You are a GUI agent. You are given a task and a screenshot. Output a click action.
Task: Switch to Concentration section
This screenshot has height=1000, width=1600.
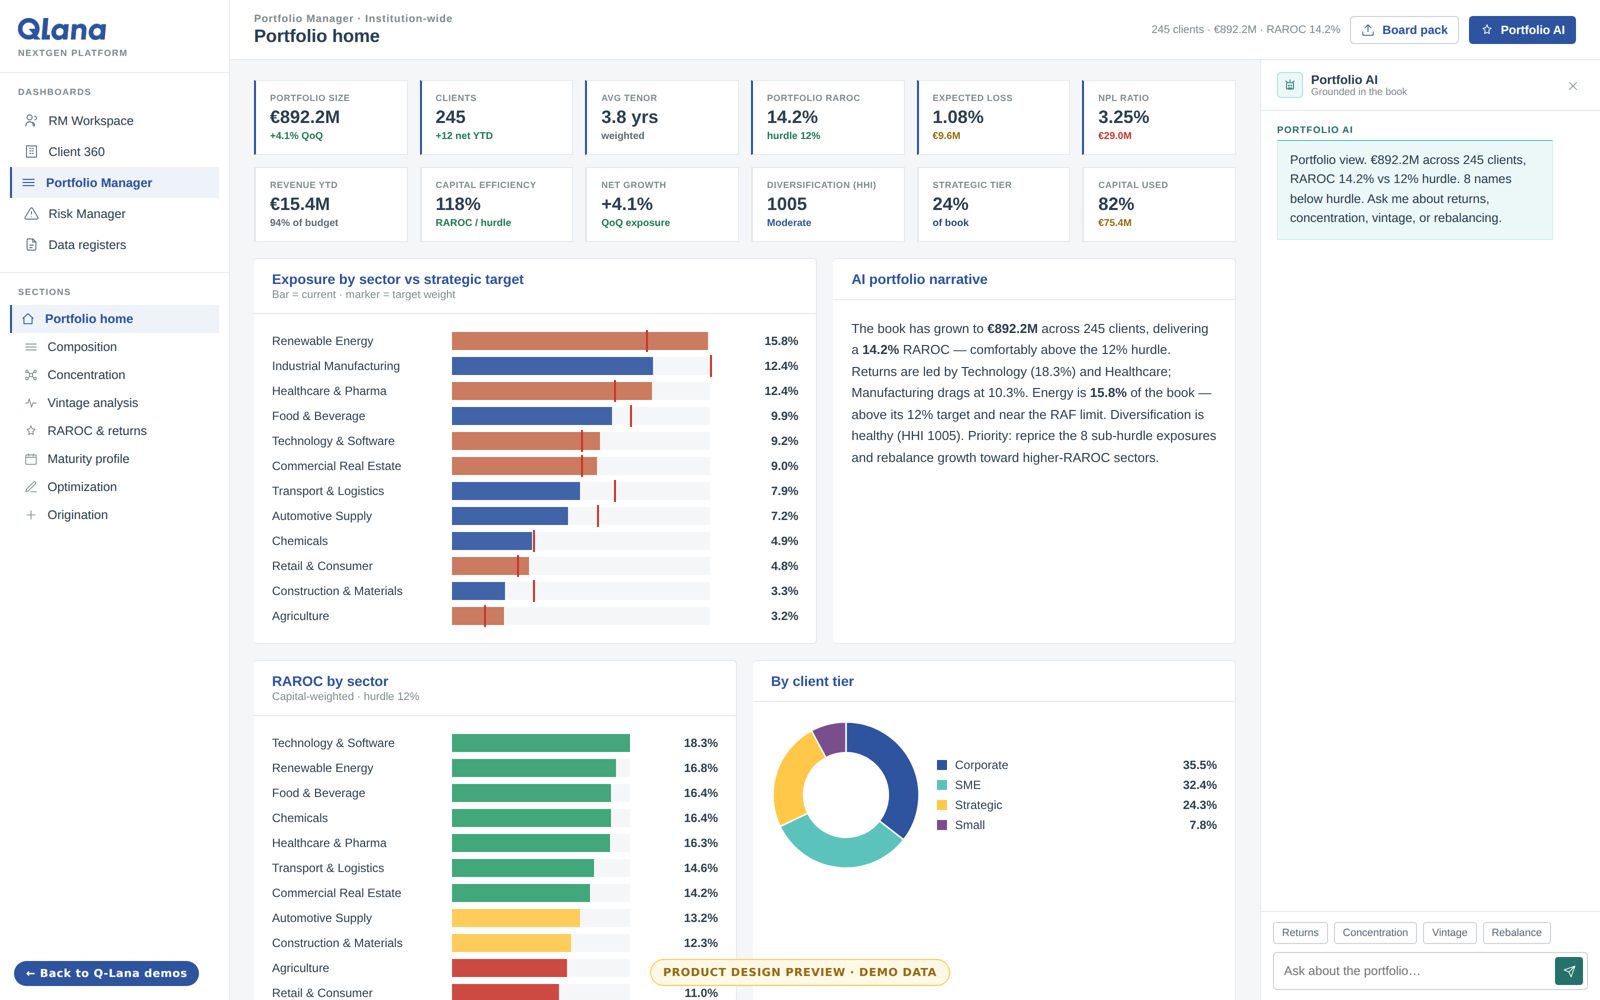coord(114,375)
